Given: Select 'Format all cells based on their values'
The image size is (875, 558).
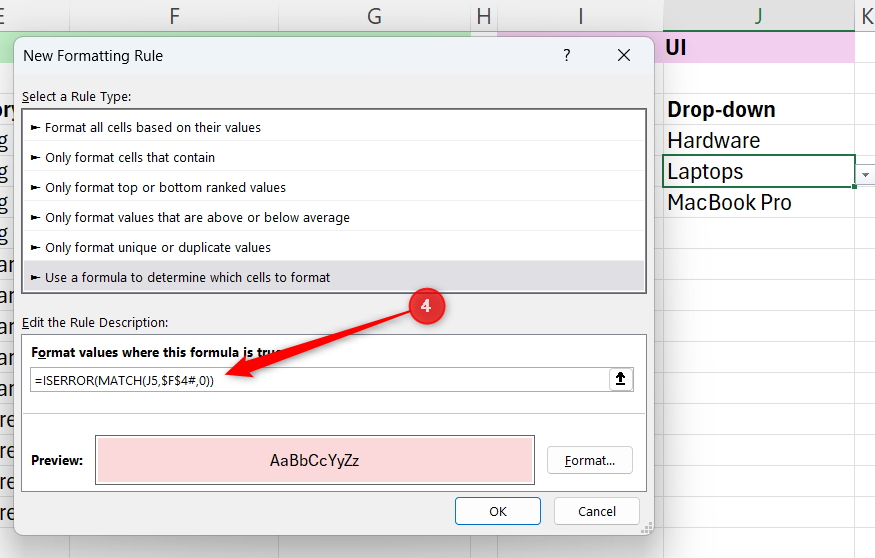Looking at the screenshot, I should pyautogui.click(x=334, y=127).
